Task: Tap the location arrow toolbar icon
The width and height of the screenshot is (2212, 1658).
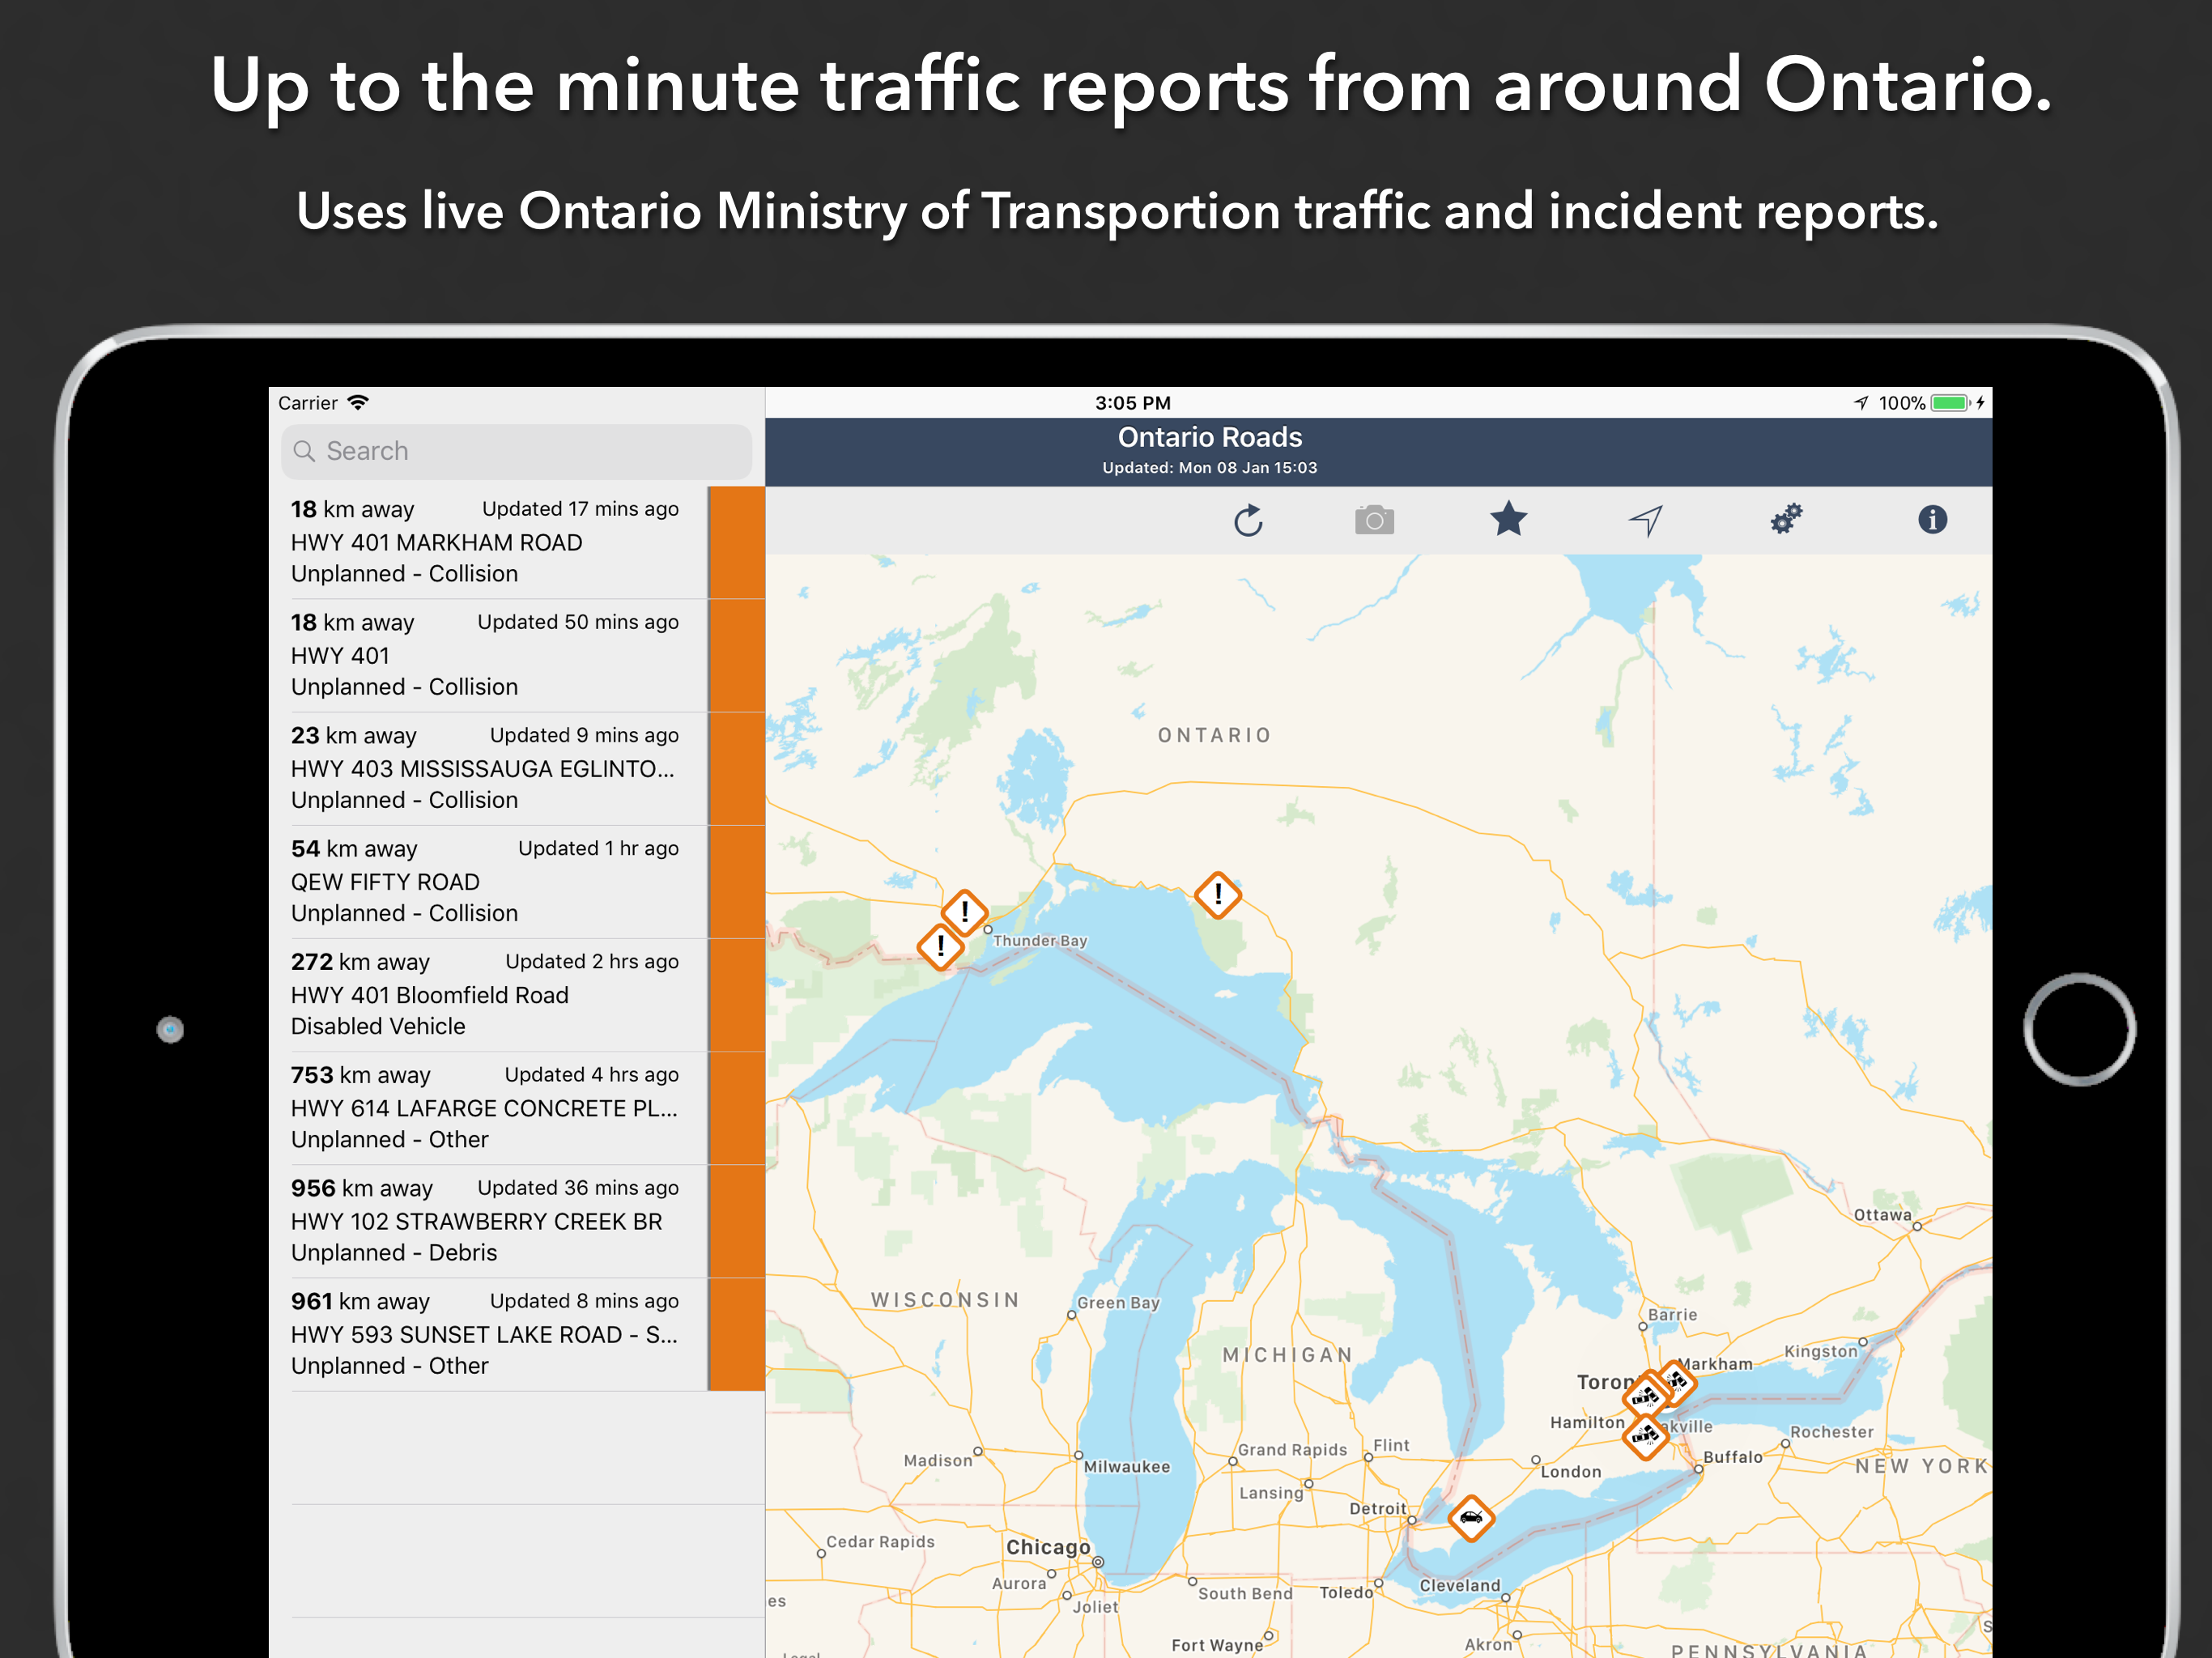Action: tap(1646, 520)
